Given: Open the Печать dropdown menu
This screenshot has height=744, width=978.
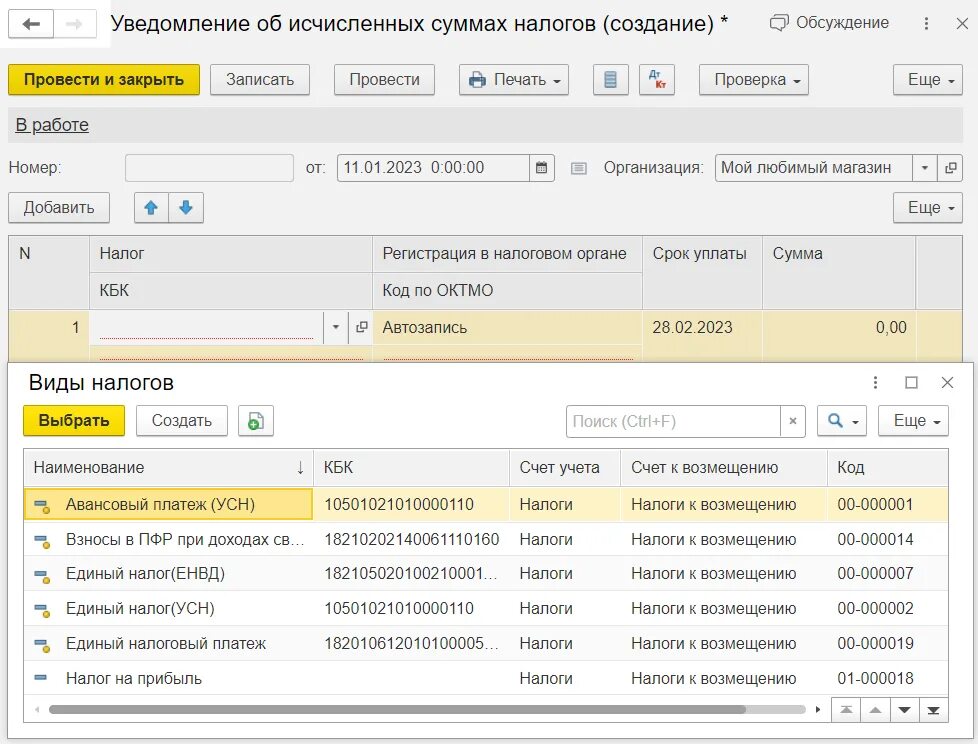Looking at the screenshot, I should pyautogui.click(x=514, y=80).
